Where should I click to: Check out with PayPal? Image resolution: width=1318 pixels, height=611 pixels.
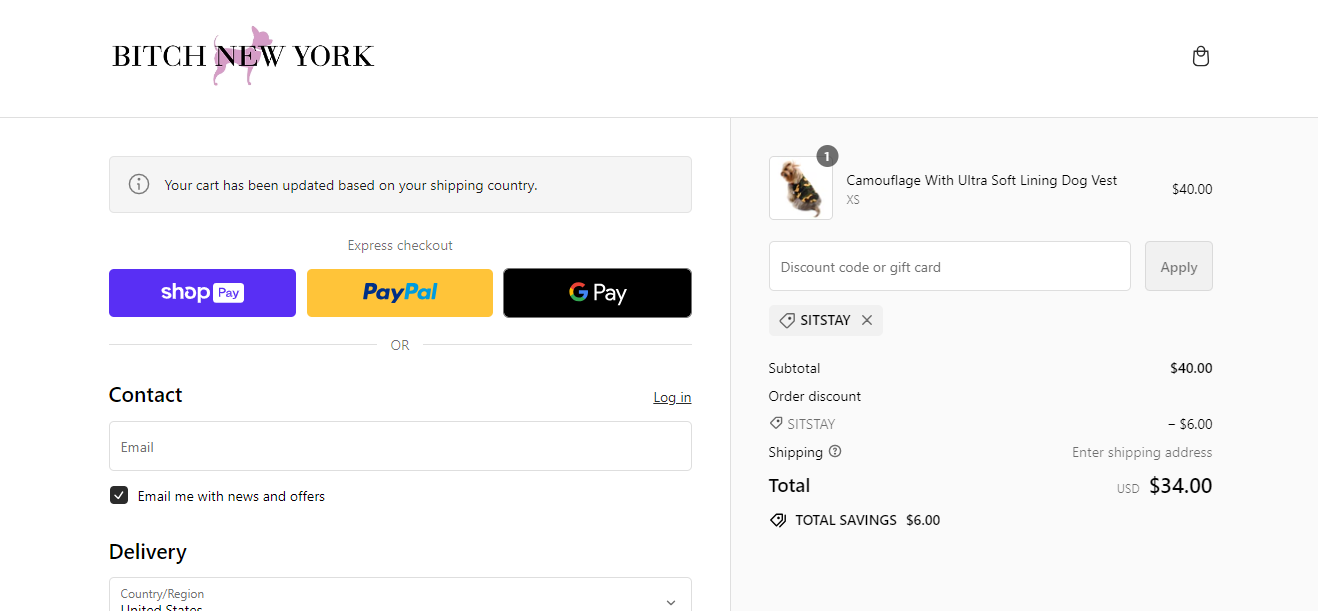point(400,293)
